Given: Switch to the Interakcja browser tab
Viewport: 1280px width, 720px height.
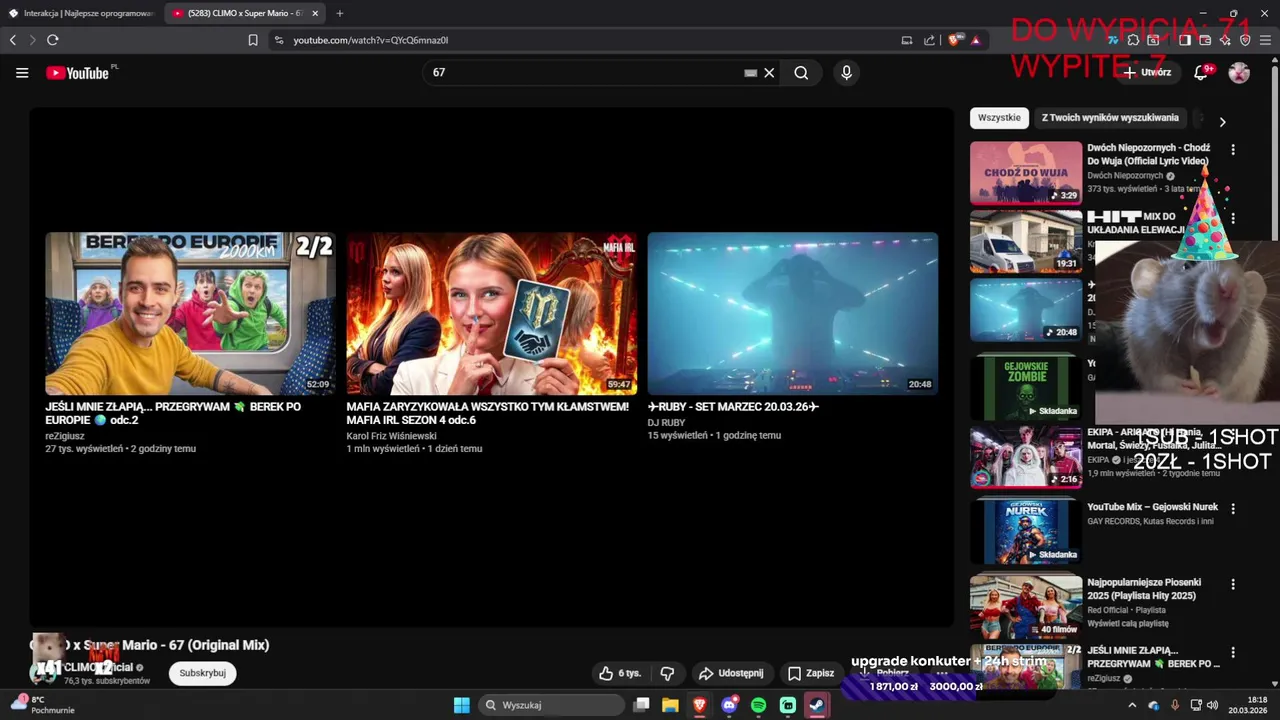Looking at the screenshot, I should click(x=81, y=13).
